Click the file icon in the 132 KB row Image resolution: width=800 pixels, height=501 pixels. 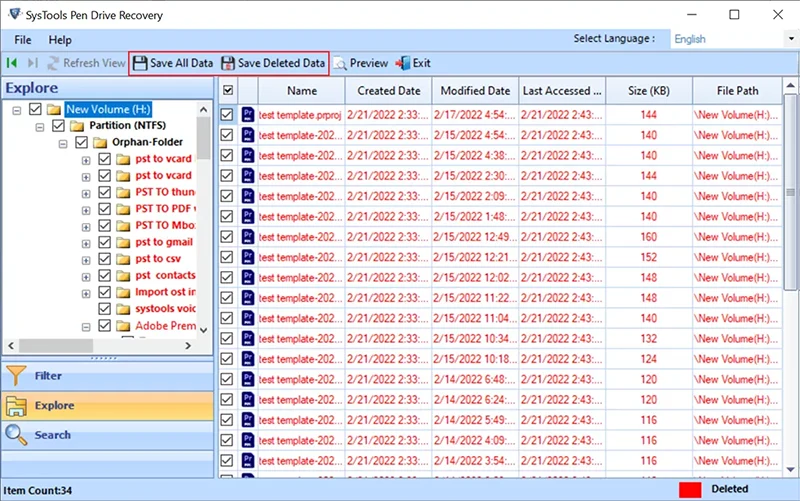[248, 338]
